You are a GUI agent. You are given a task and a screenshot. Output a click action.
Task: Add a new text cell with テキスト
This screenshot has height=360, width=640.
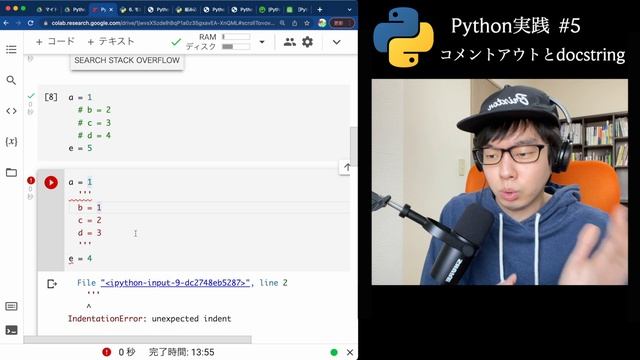(x=111, y=42)
